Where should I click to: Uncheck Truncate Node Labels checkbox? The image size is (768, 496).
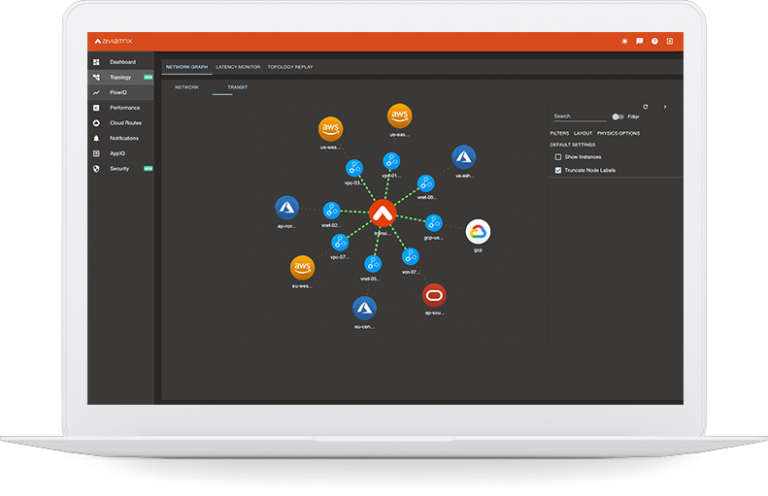click(558, 170)
